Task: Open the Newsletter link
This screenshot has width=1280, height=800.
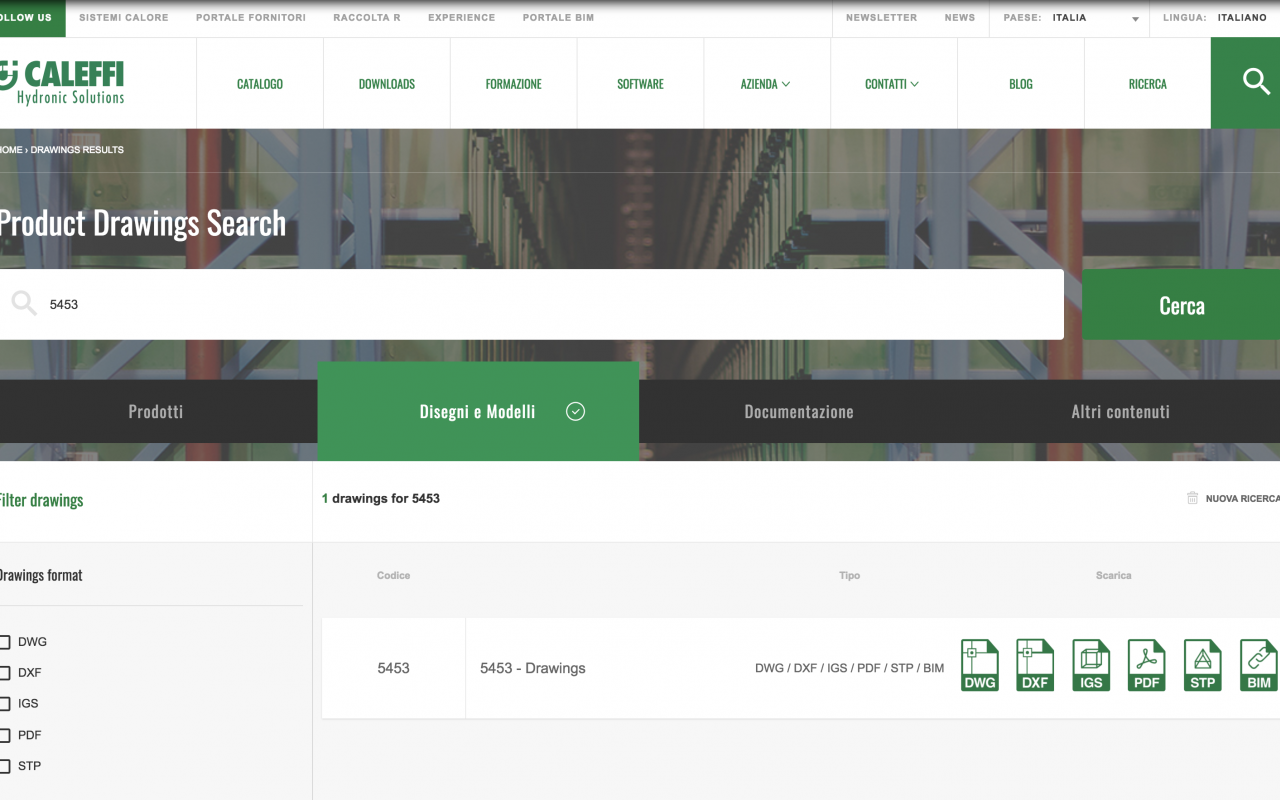Action: click(881, 18)
